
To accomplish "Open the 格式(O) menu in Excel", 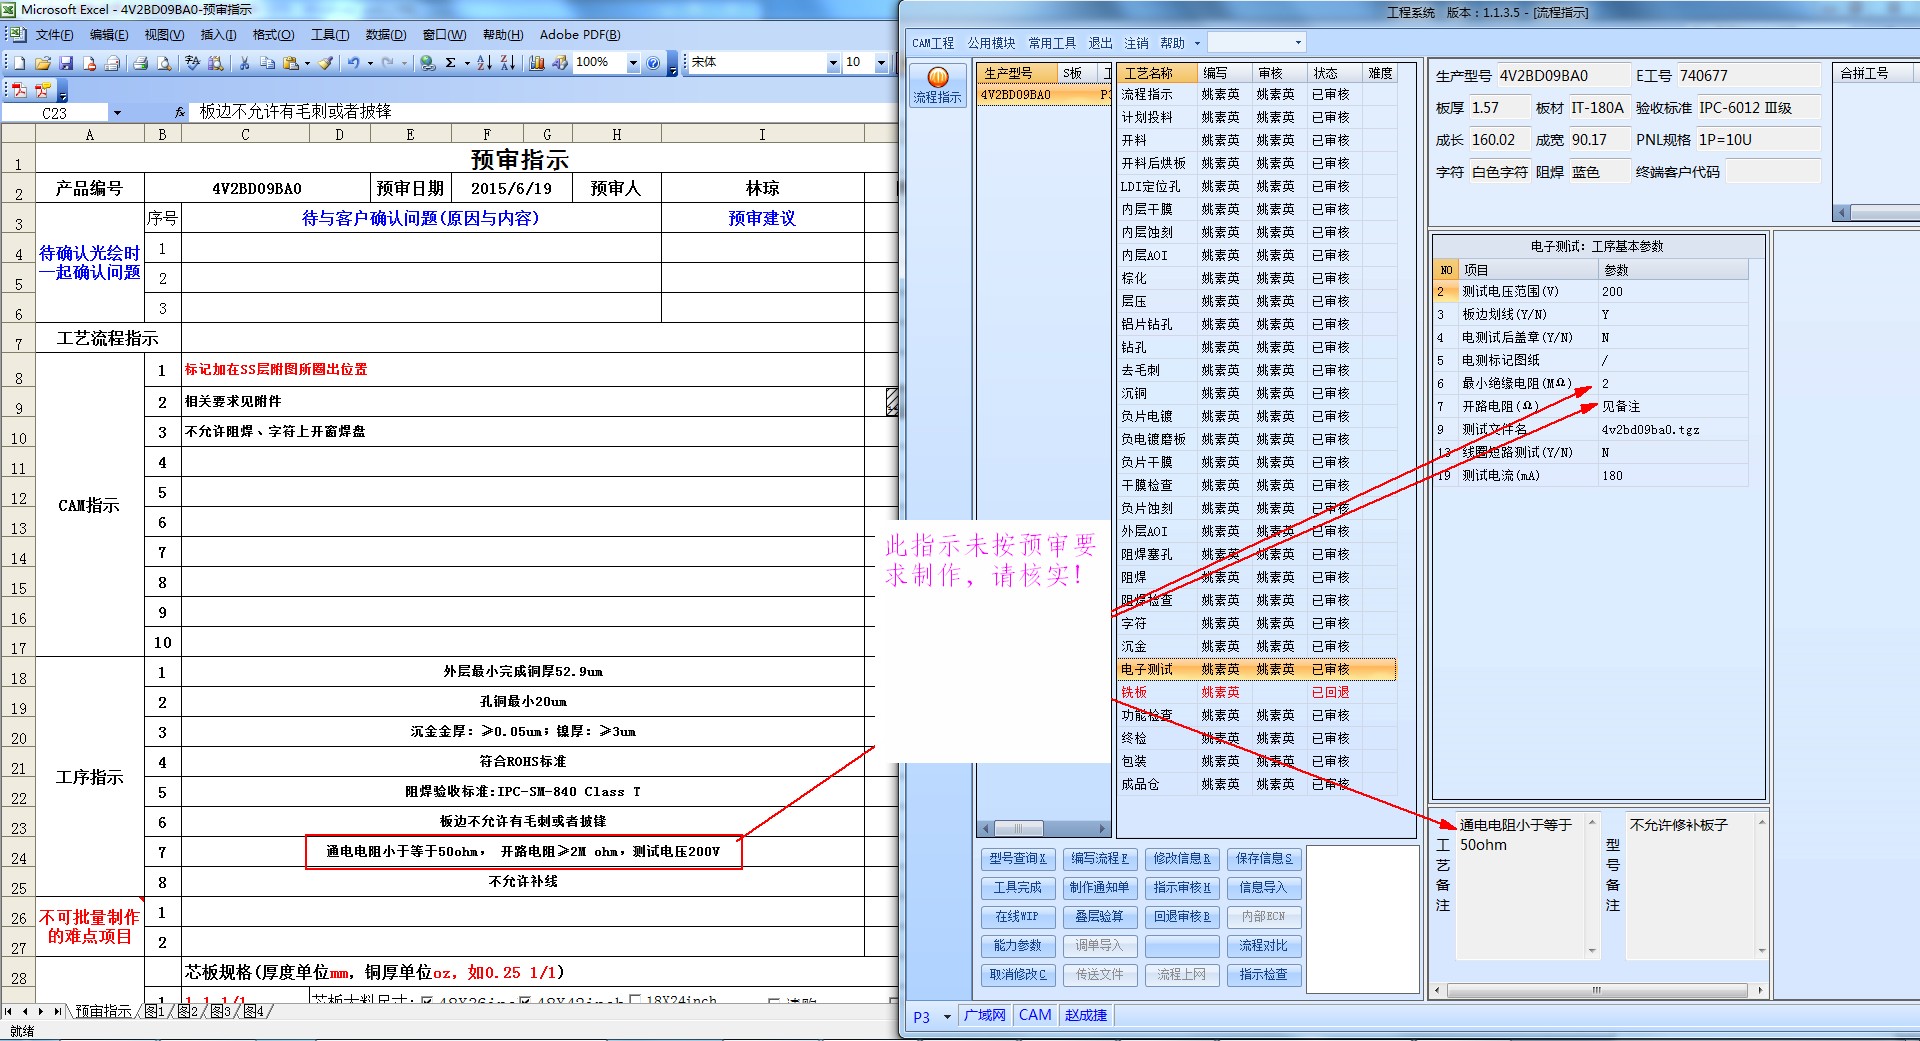I will [273, 35].
